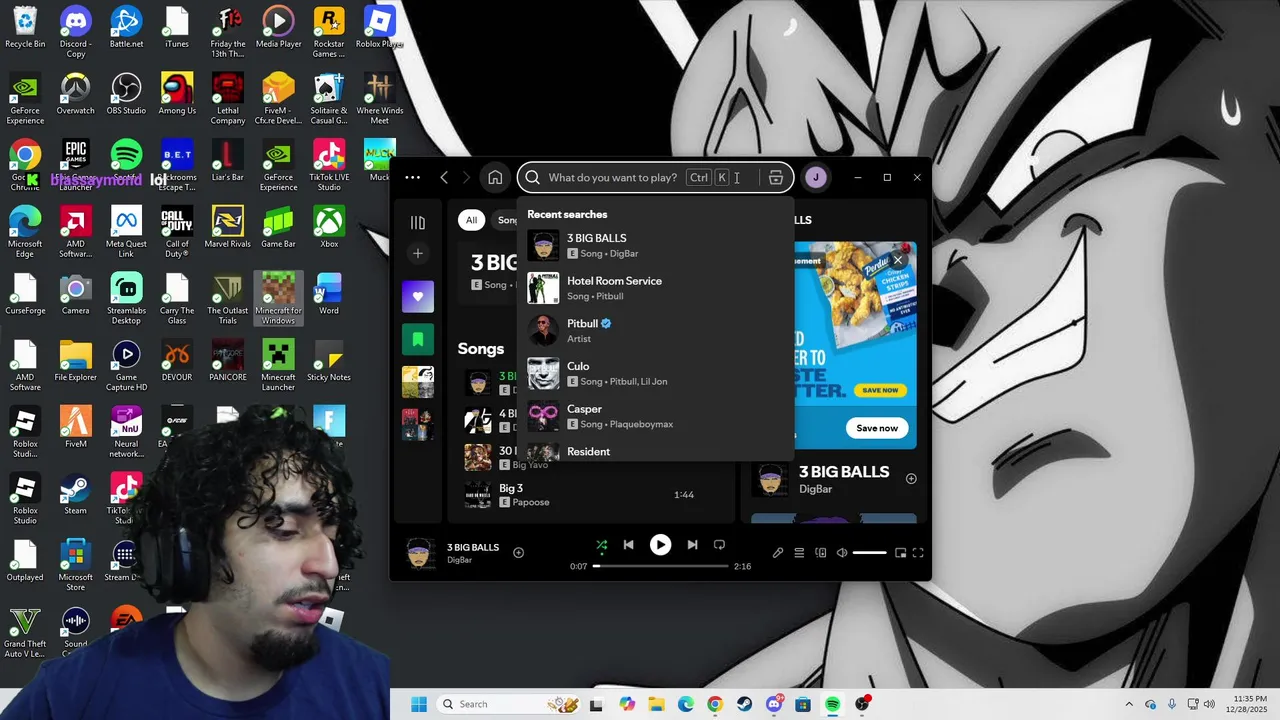Open the Browse icon in search bar
This screenshot has width=1280, height=720.
pos(776,178)
